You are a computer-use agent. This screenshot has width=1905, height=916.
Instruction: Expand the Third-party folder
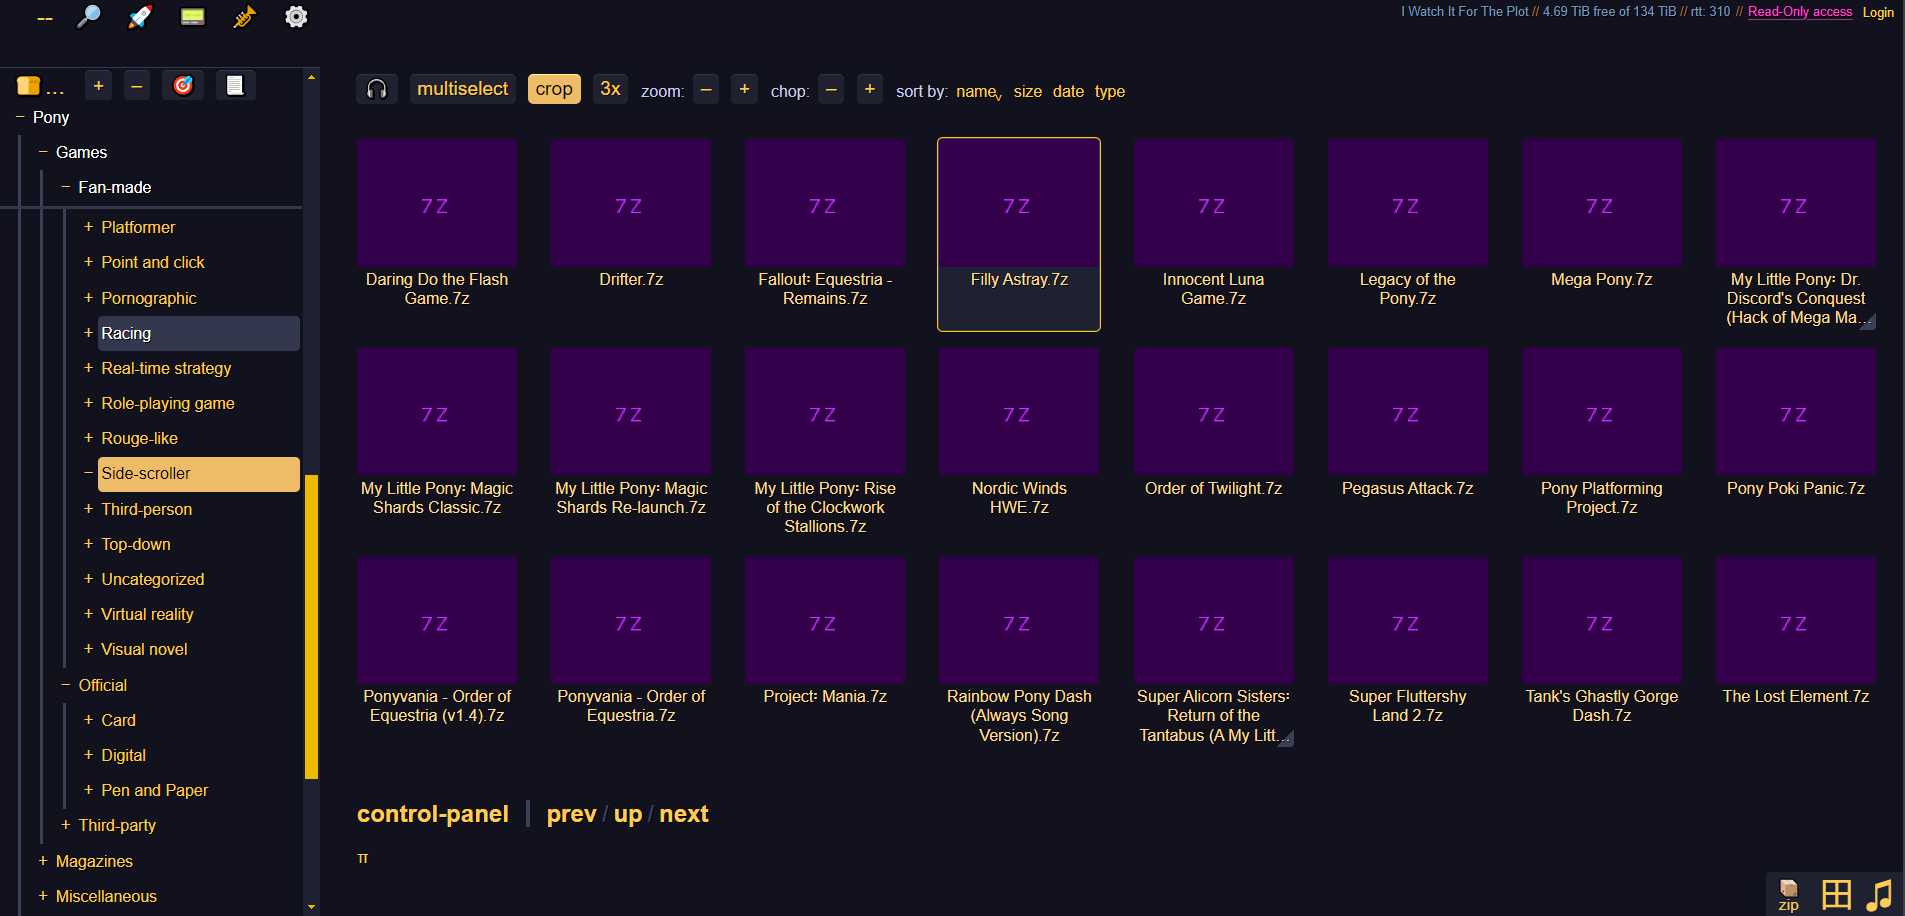pyautogui.click(x=66, y=825)
